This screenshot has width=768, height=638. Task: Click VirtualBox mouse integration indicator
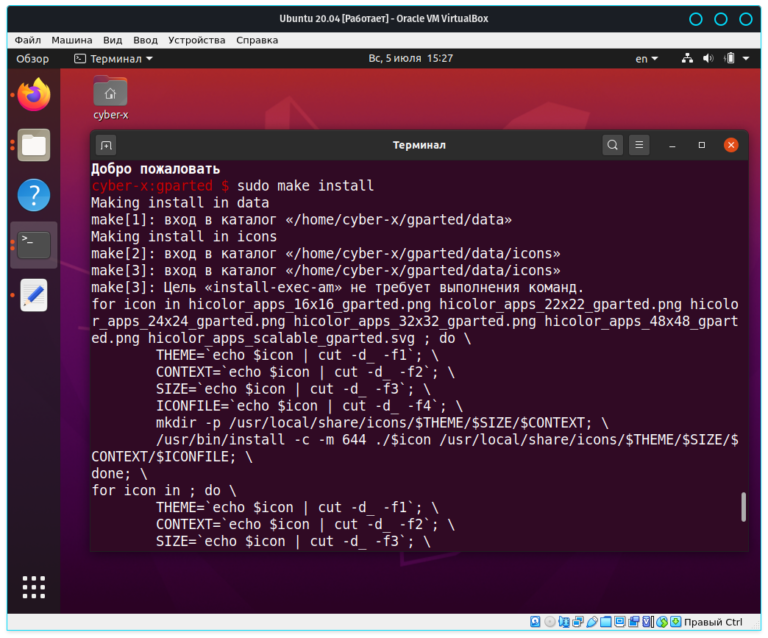662,622
